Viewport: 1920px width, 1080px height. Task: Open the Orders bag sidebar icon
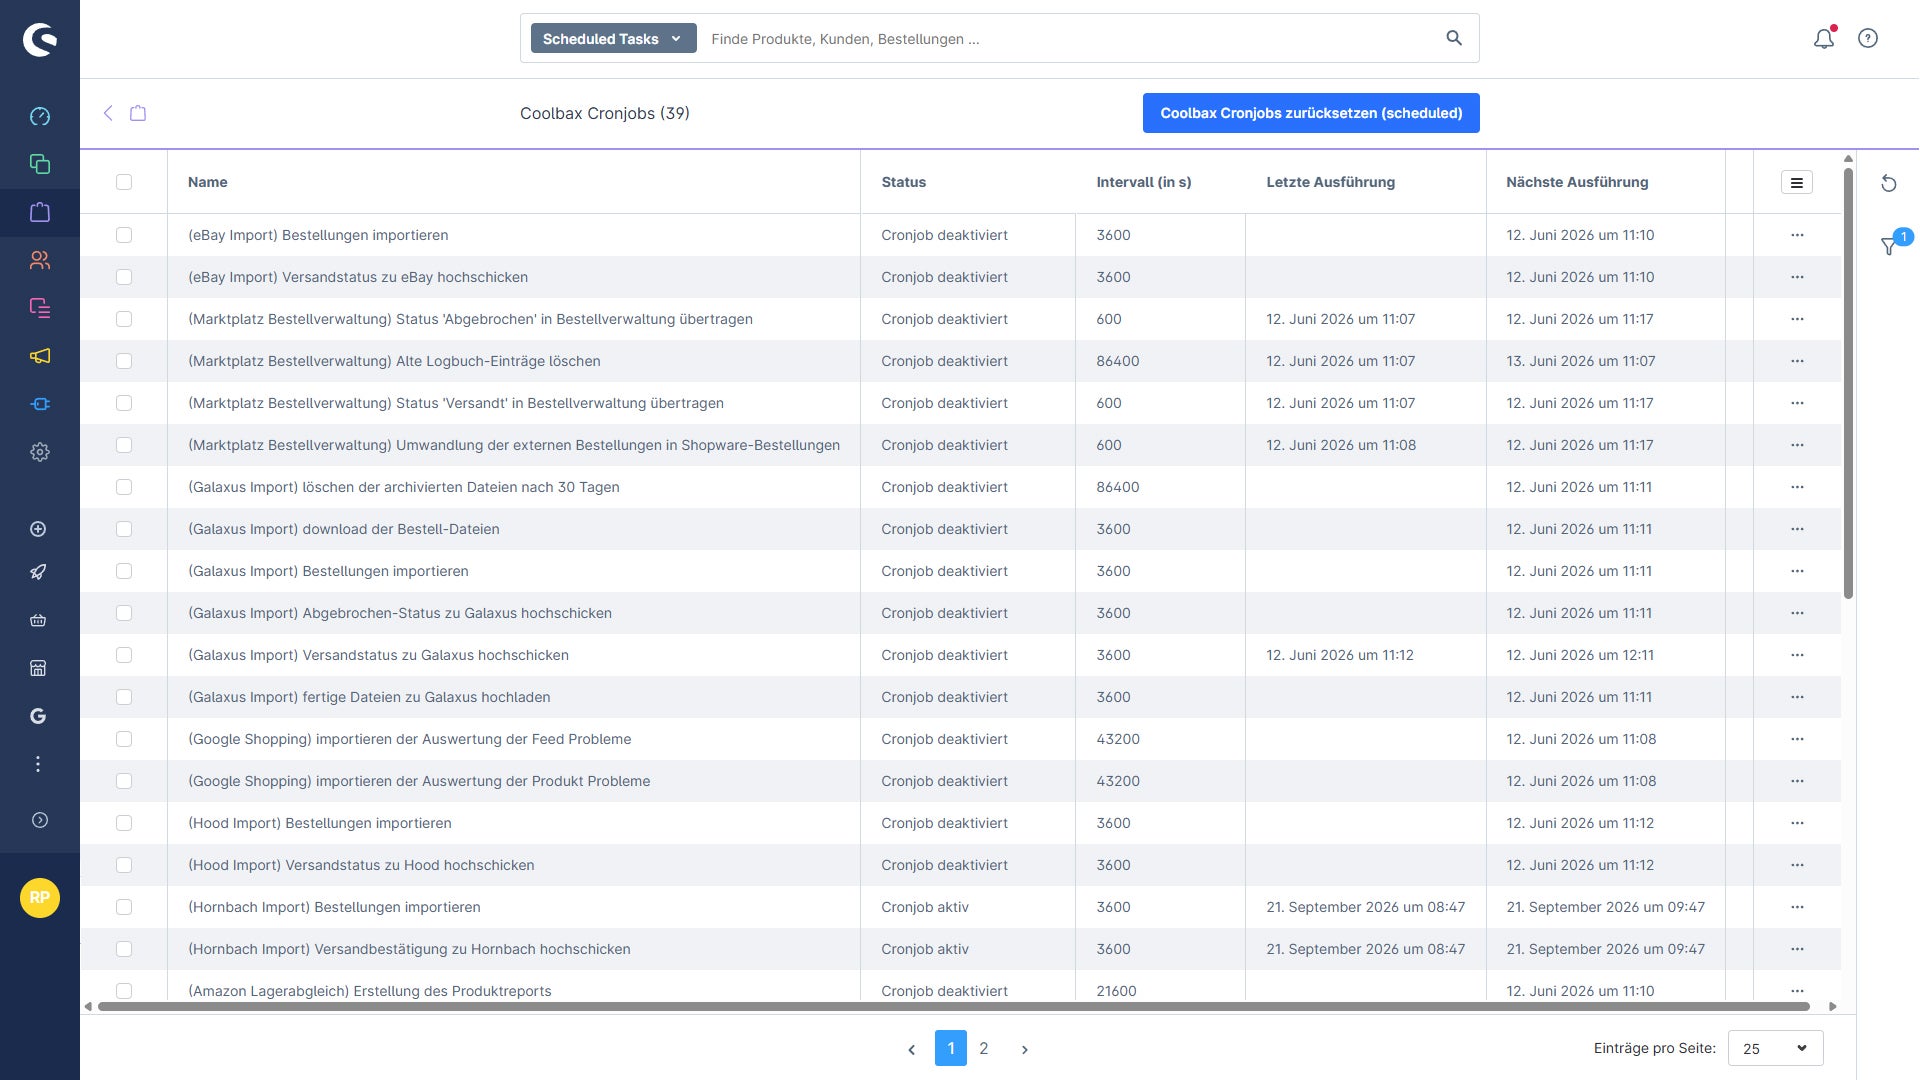[x=40, y=212]
